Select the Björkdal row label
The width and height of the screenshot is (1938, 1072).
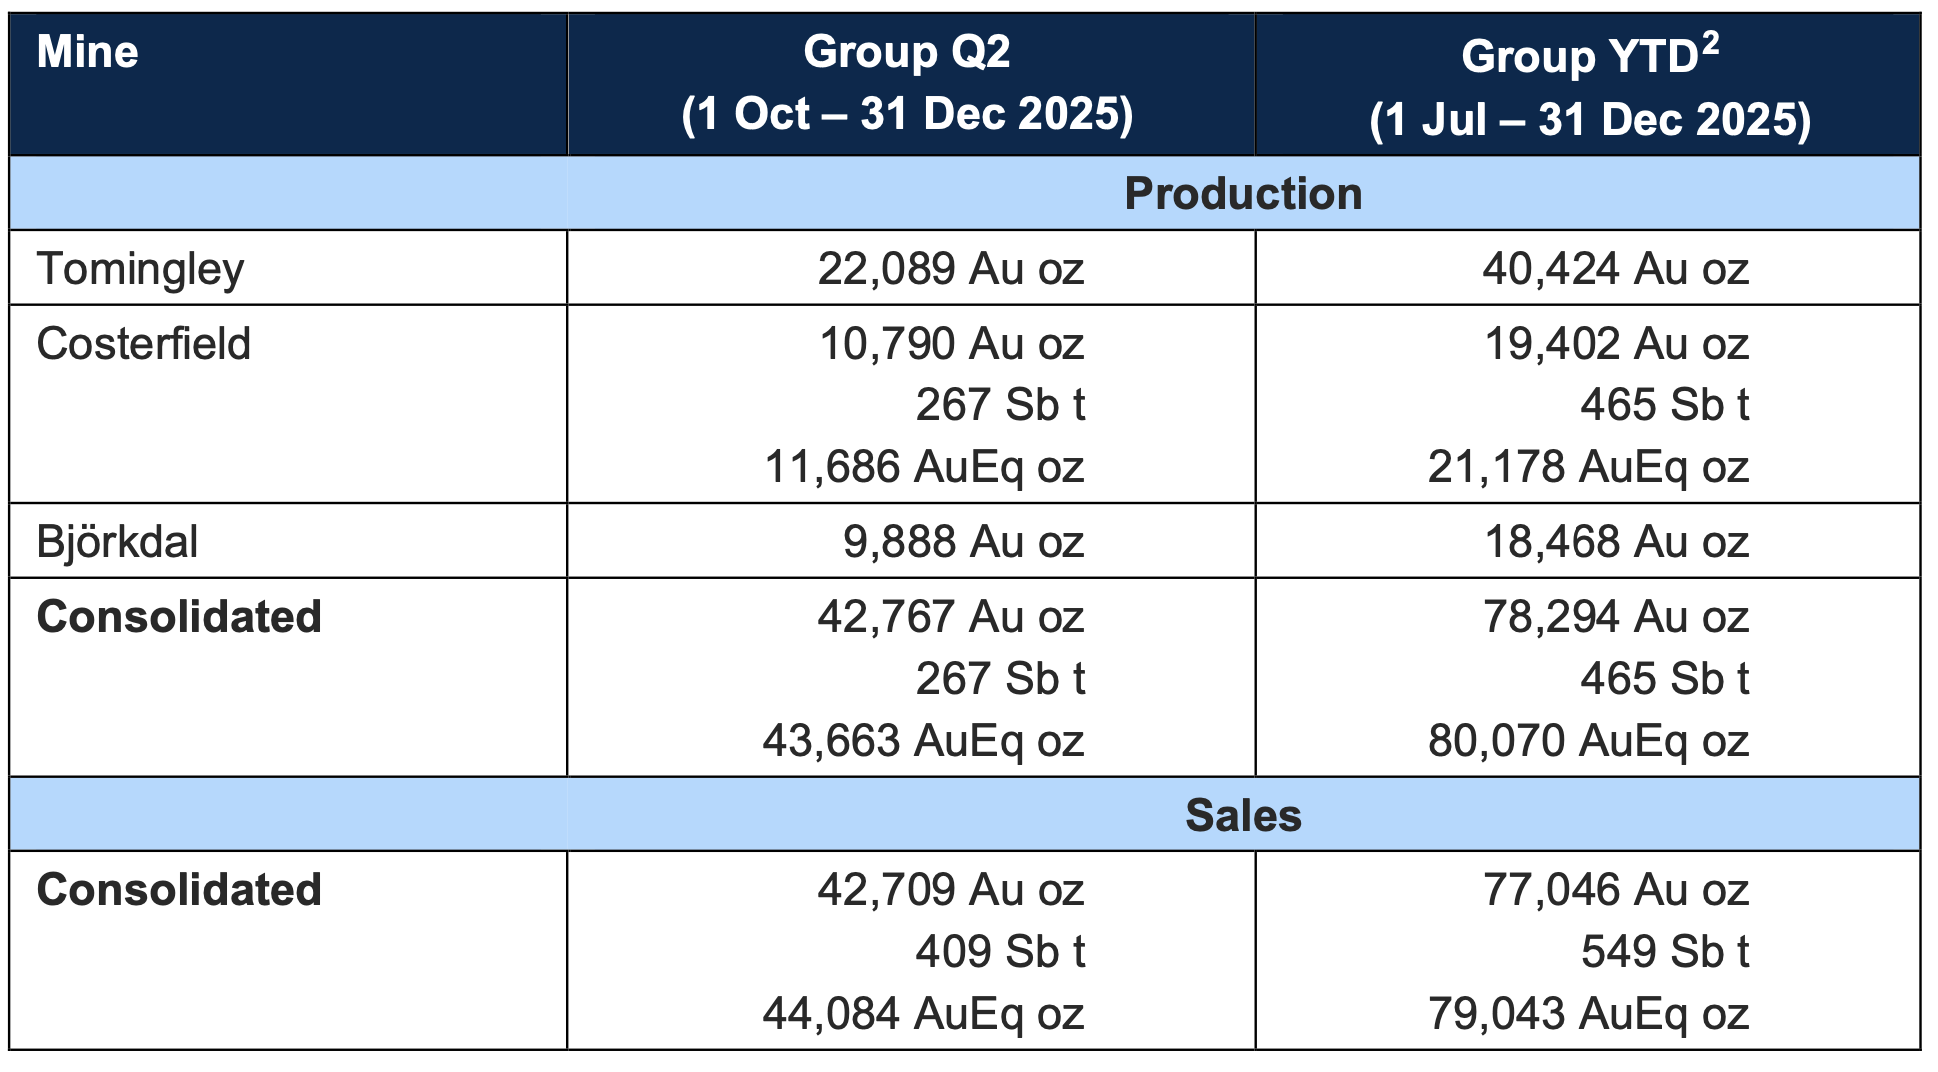coord(117,542)
